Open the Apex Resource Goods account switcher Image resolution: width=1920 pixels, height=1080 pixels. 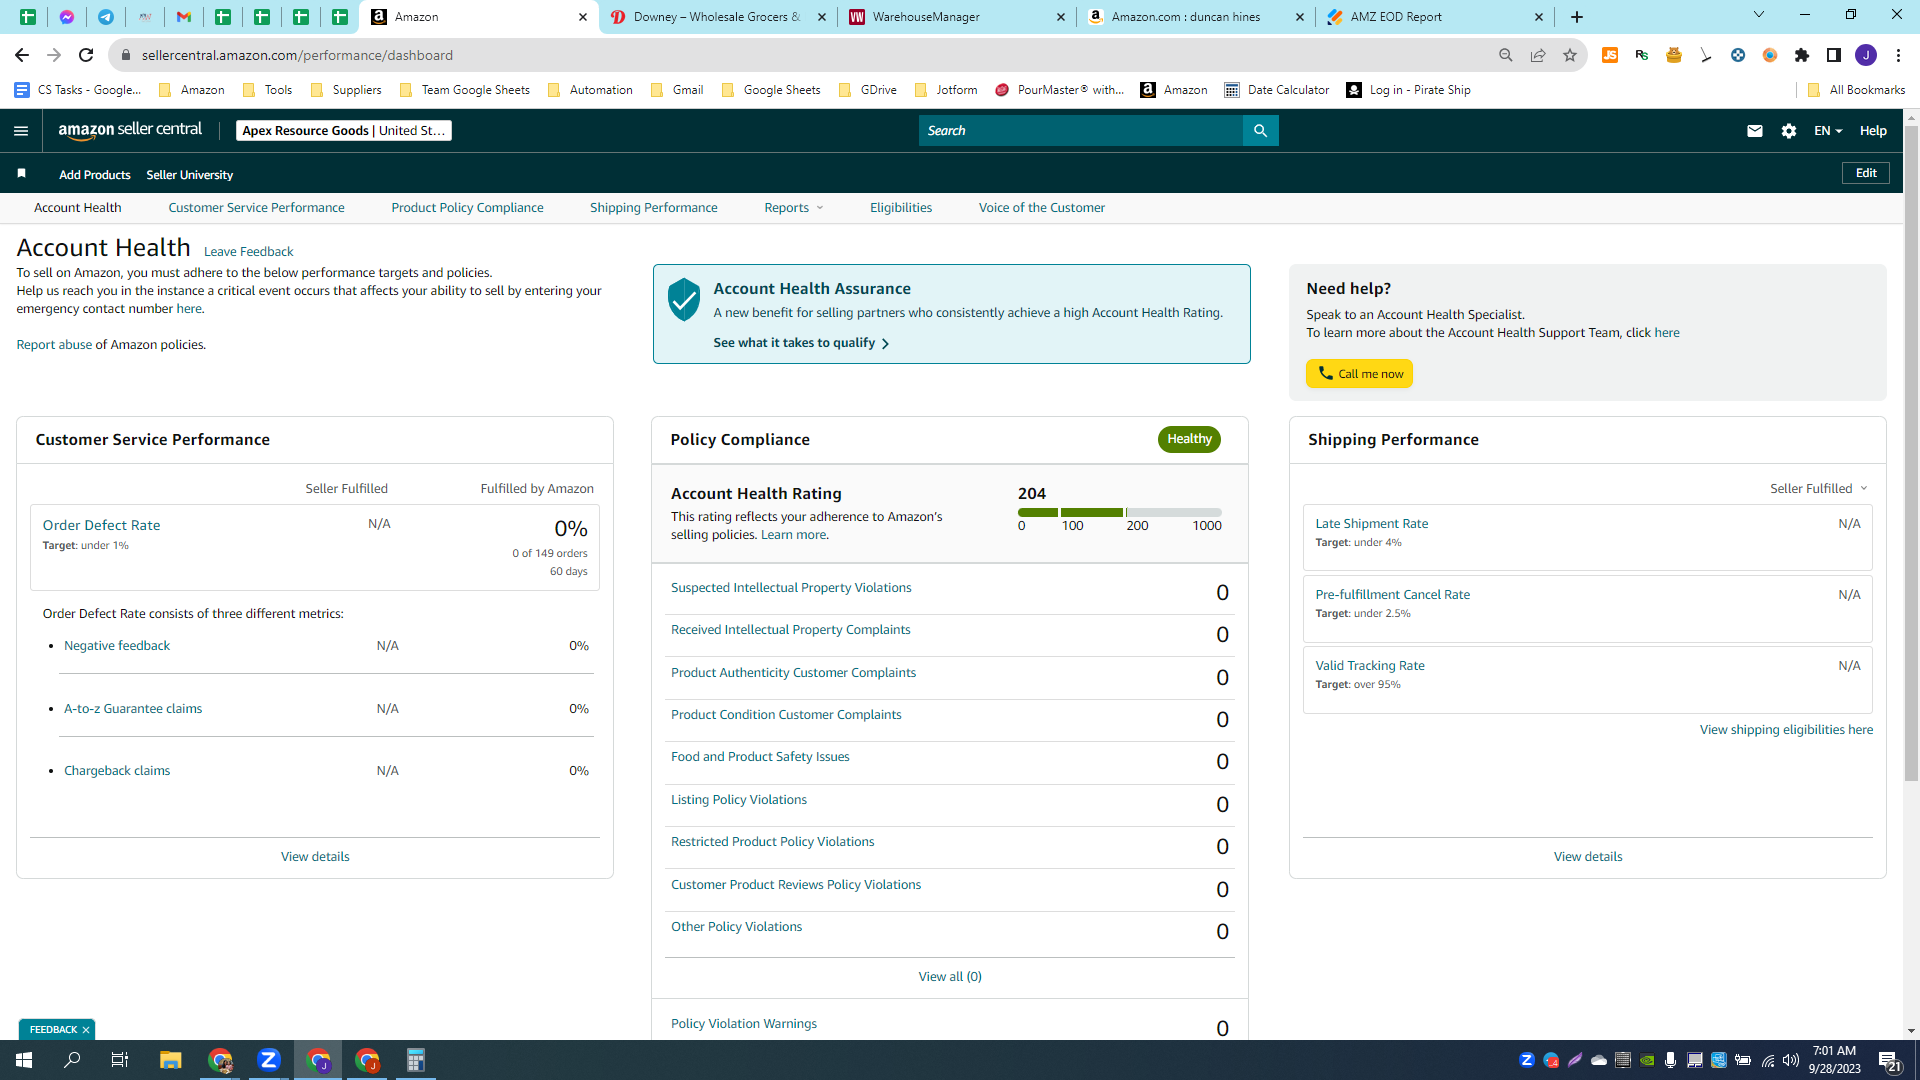click(344, 131)
